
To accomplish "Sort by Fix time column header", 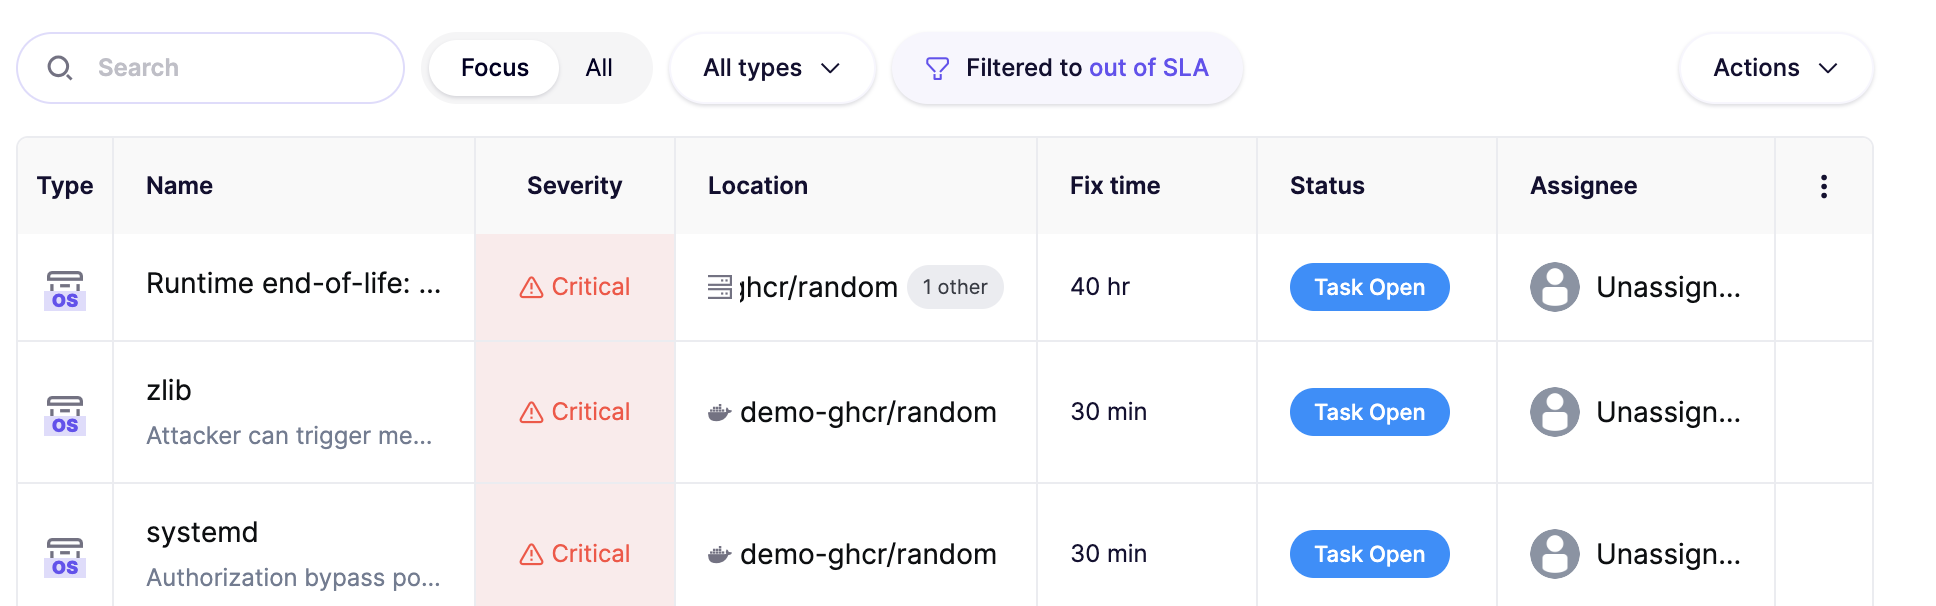I will (1115, 186).
